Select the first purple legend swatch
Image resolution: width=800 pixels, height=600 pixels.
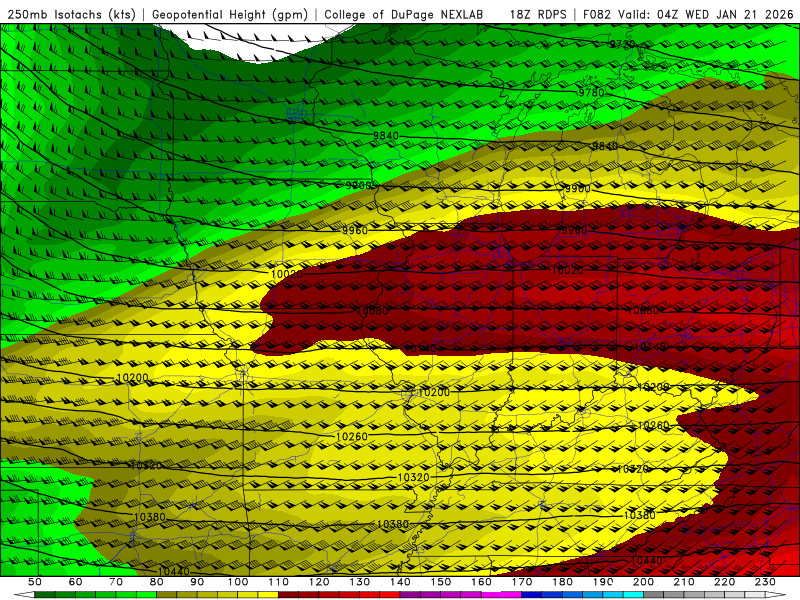click(x=410, y=595)
